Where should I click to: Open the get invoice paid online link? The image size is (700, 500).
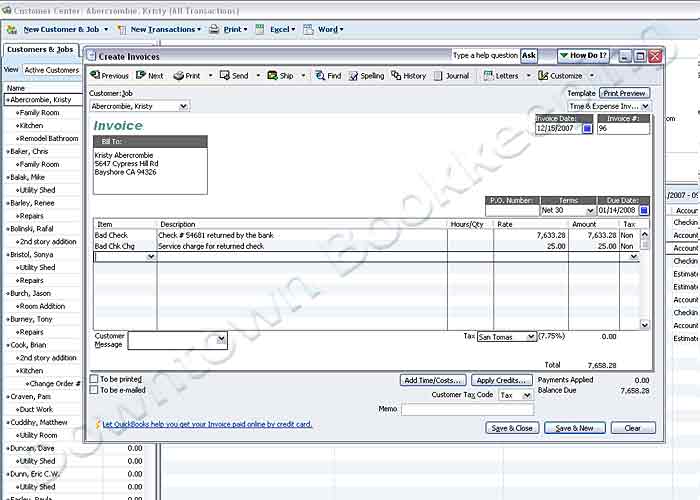[207, 424]
